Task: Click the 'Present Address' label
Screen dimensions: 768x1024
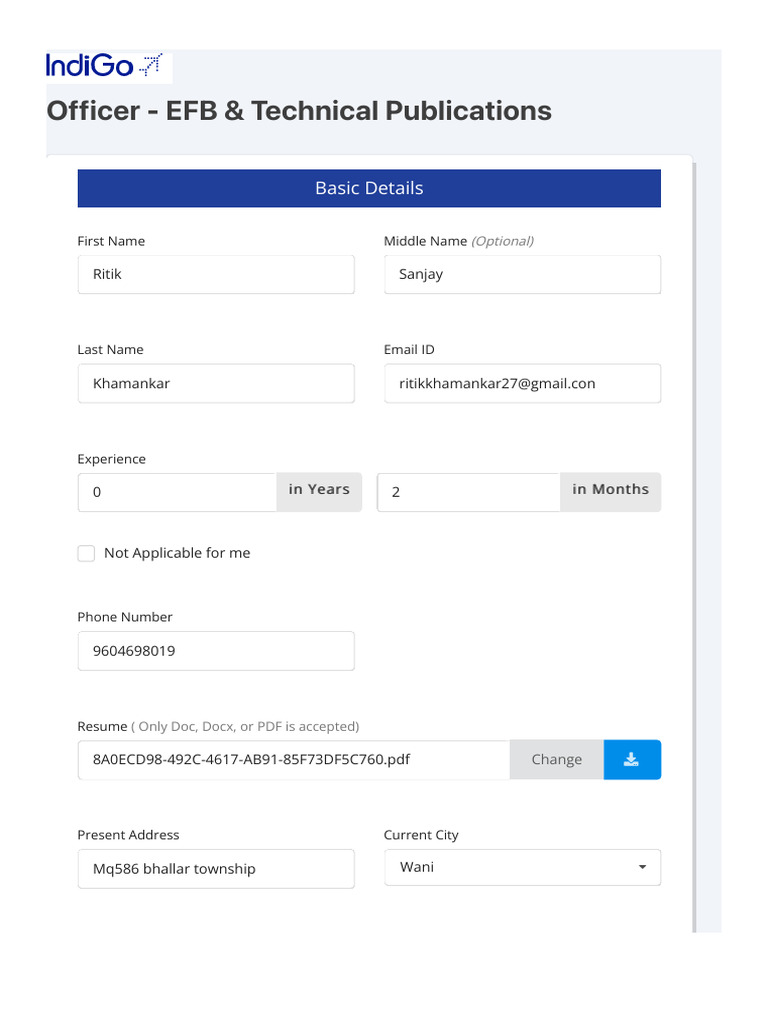Action: coord(128,835)
